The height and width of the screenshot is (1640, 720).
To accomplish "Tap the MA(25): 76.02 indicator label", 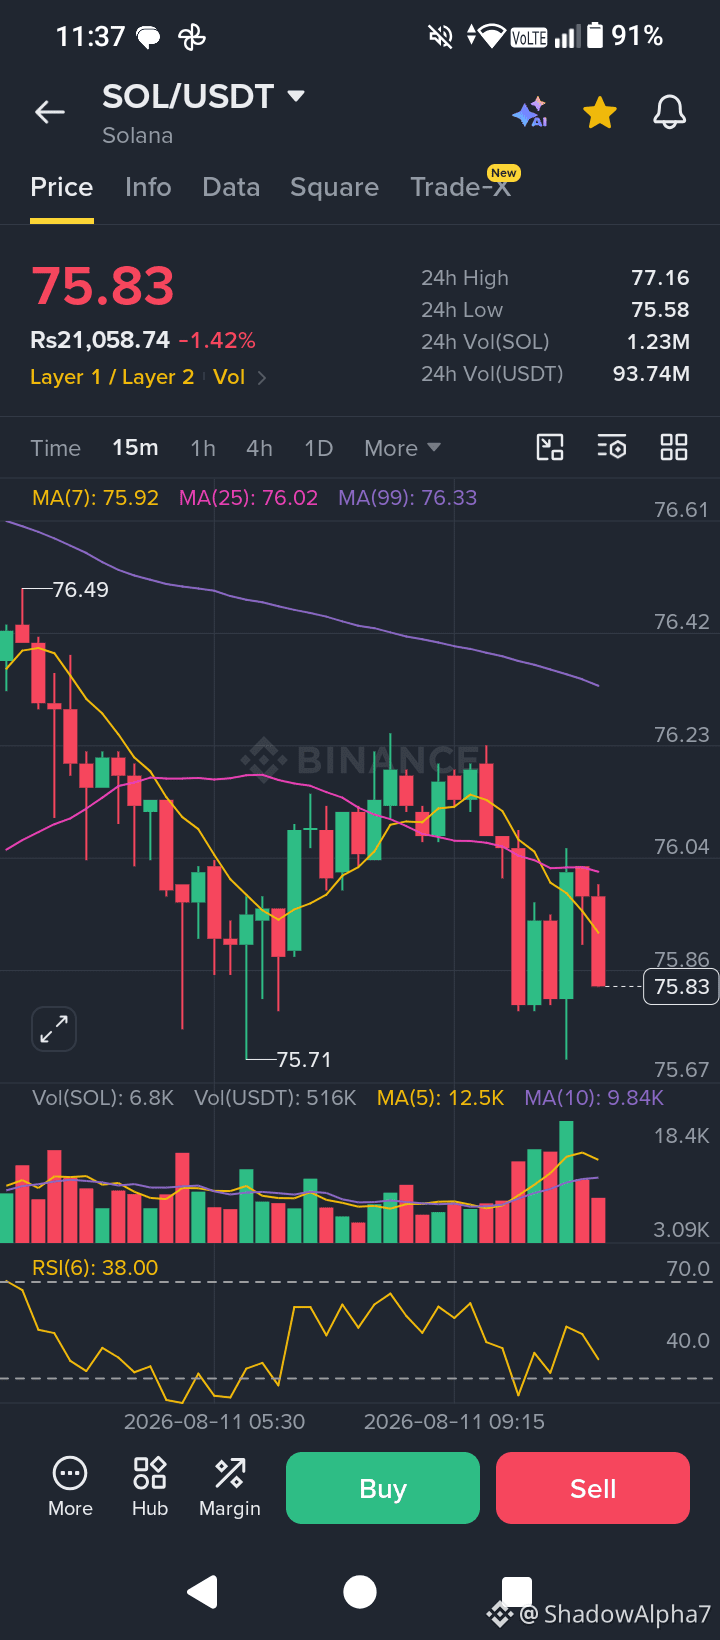I will [x=248, y=498].
